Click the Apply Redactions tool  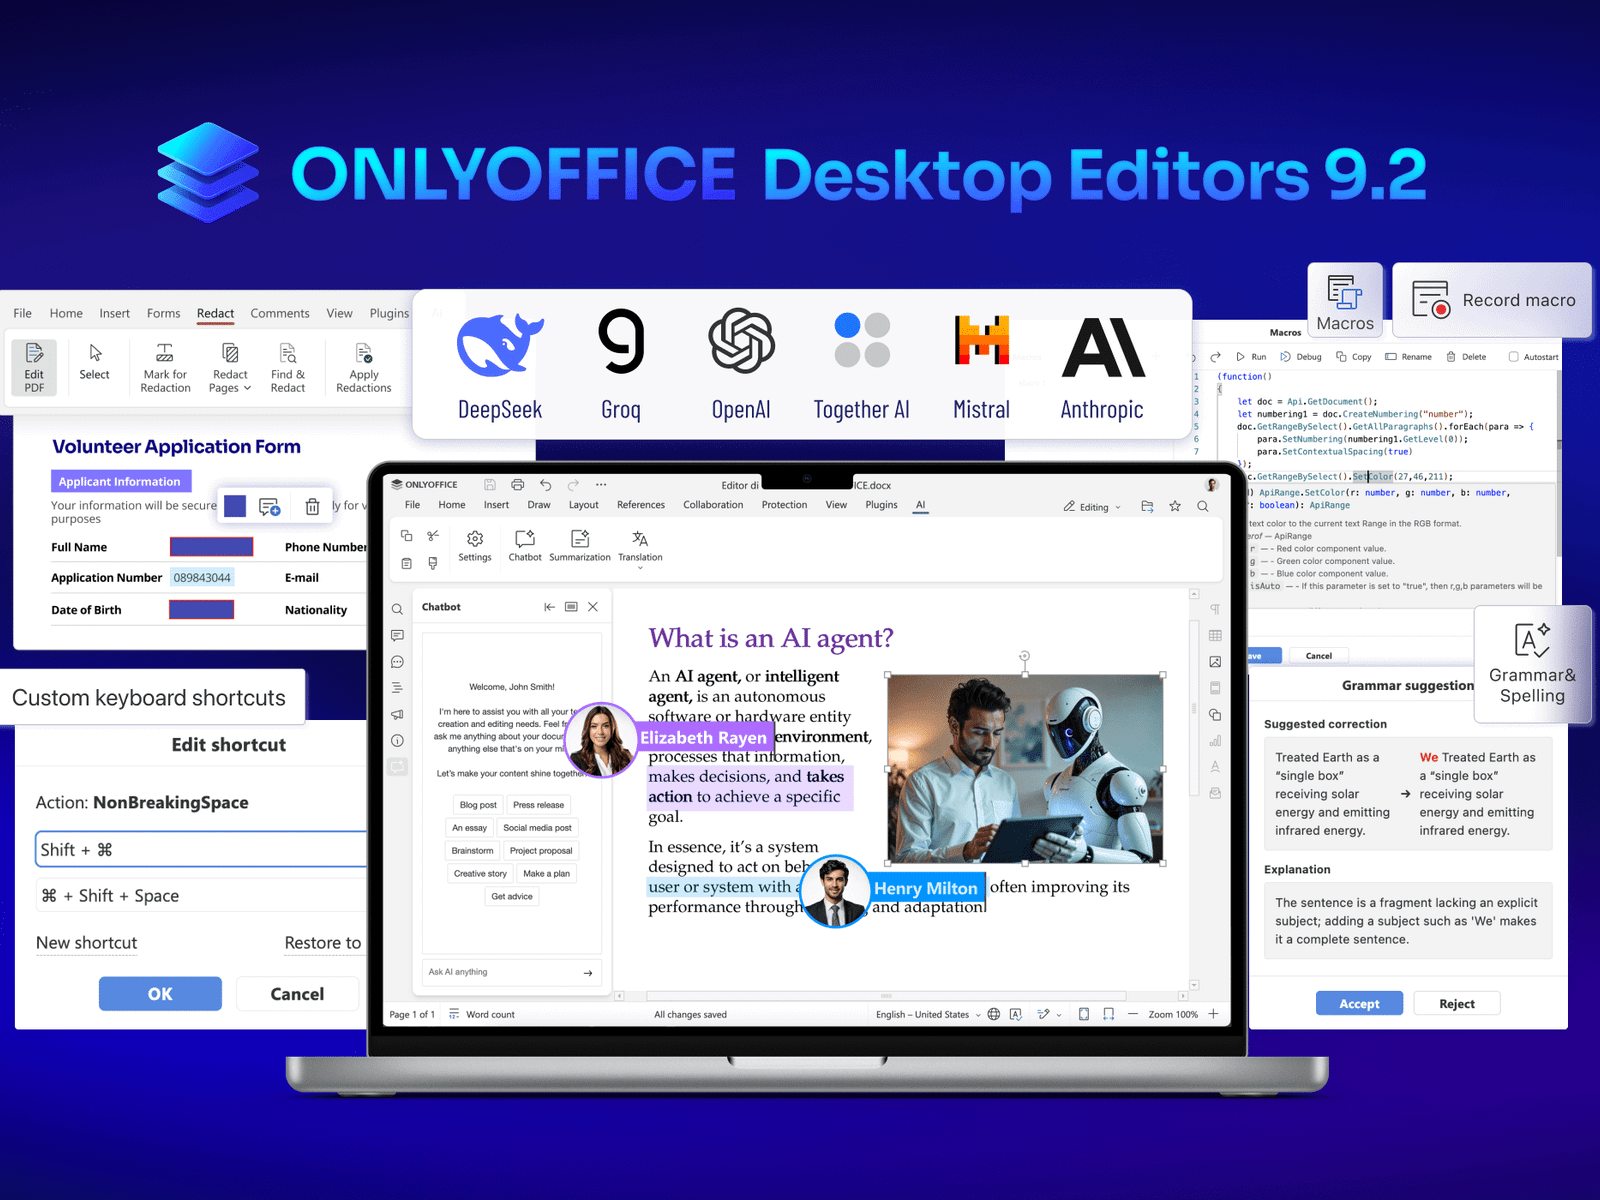364,368
